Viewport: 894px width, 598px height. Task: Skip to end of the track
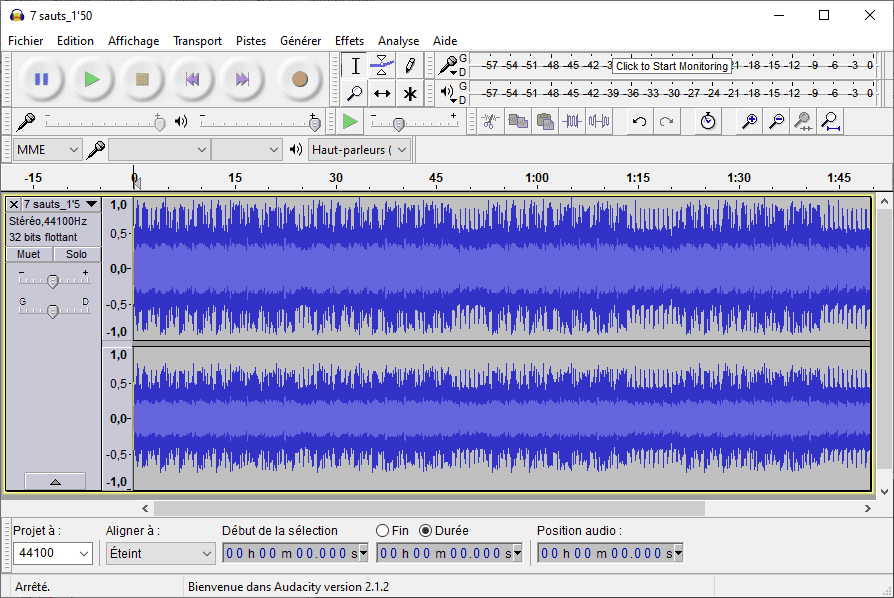click(x=242, y=79)
